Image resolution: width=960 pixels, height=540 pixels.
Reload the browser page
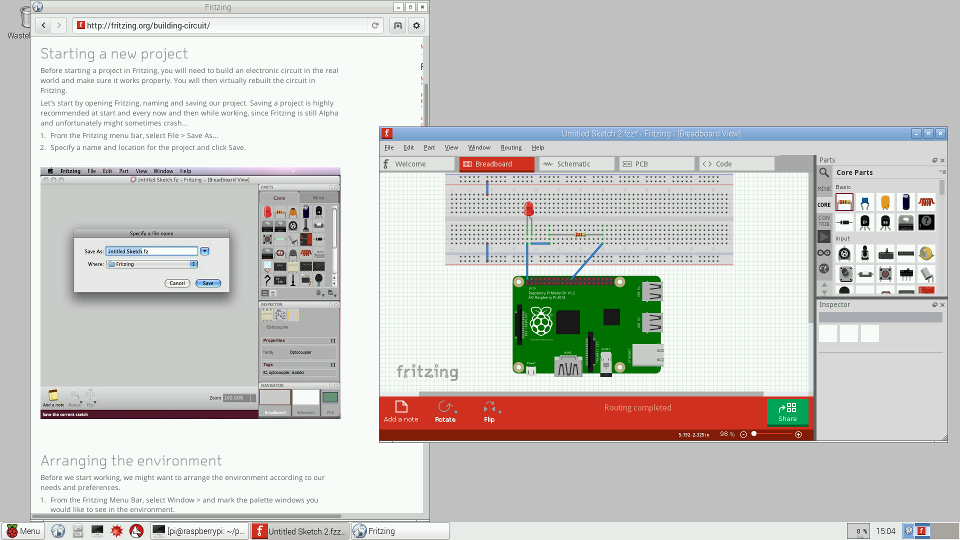pyautogui.click(x=375, y=26)
